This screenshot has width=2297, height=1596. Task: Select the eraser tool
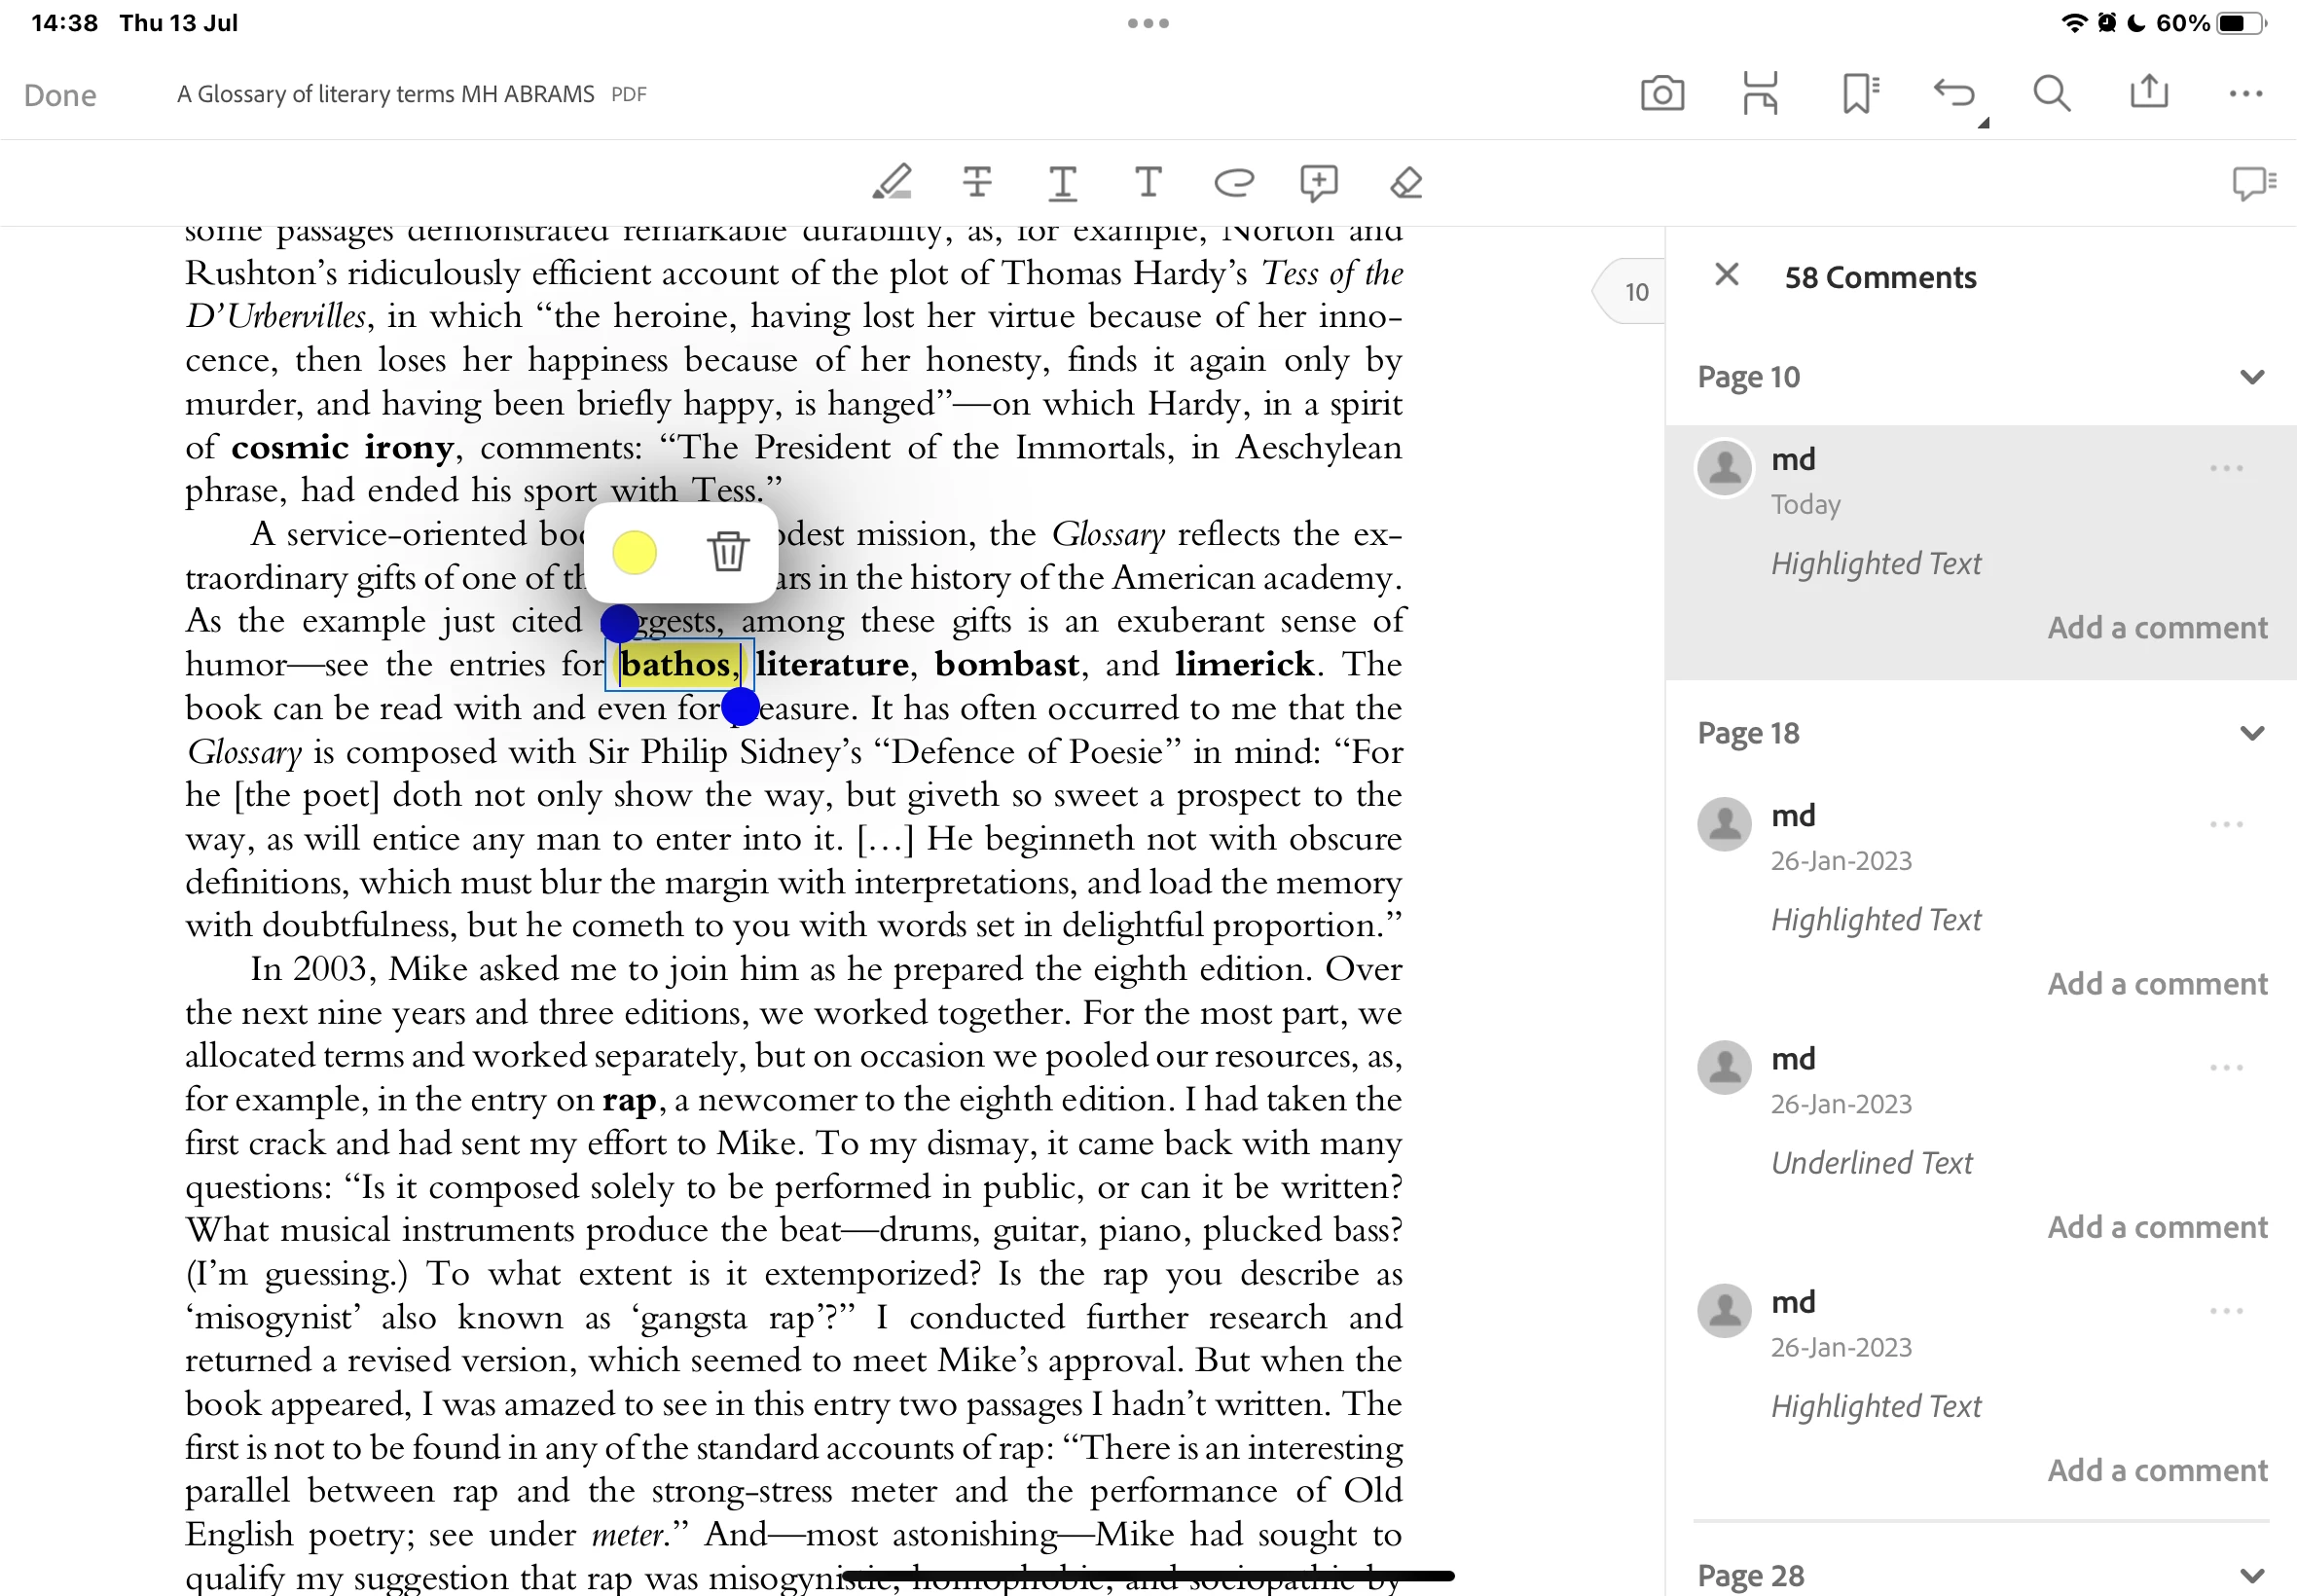pyautogui.click(x=1405, y=182)
